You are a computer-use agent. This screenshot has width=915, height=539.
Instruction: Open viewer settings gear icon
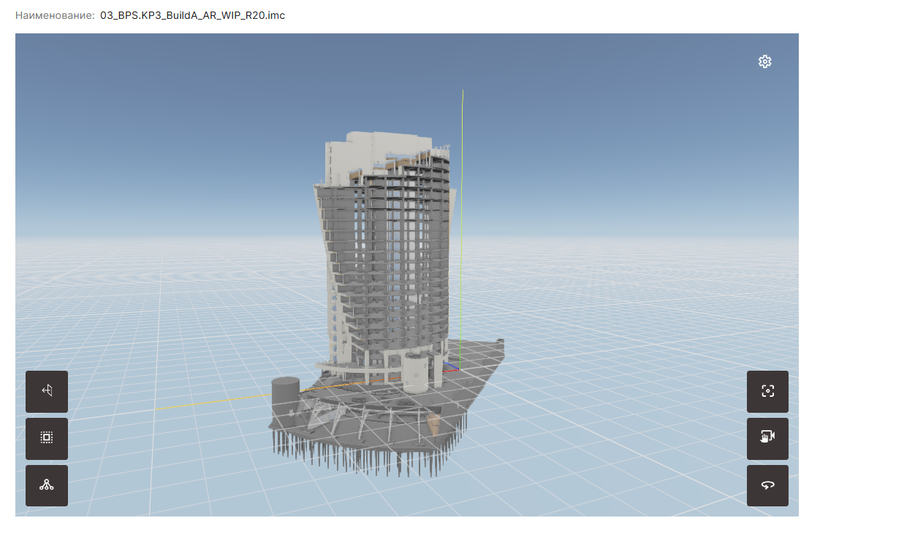[765, 62]
